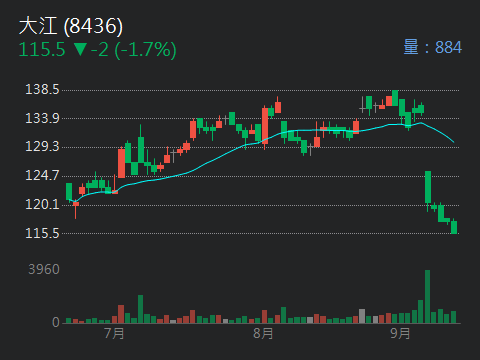This screenshot has width=480, height=360.
Task: Click the 8月 date axis label
Action: 263,333
